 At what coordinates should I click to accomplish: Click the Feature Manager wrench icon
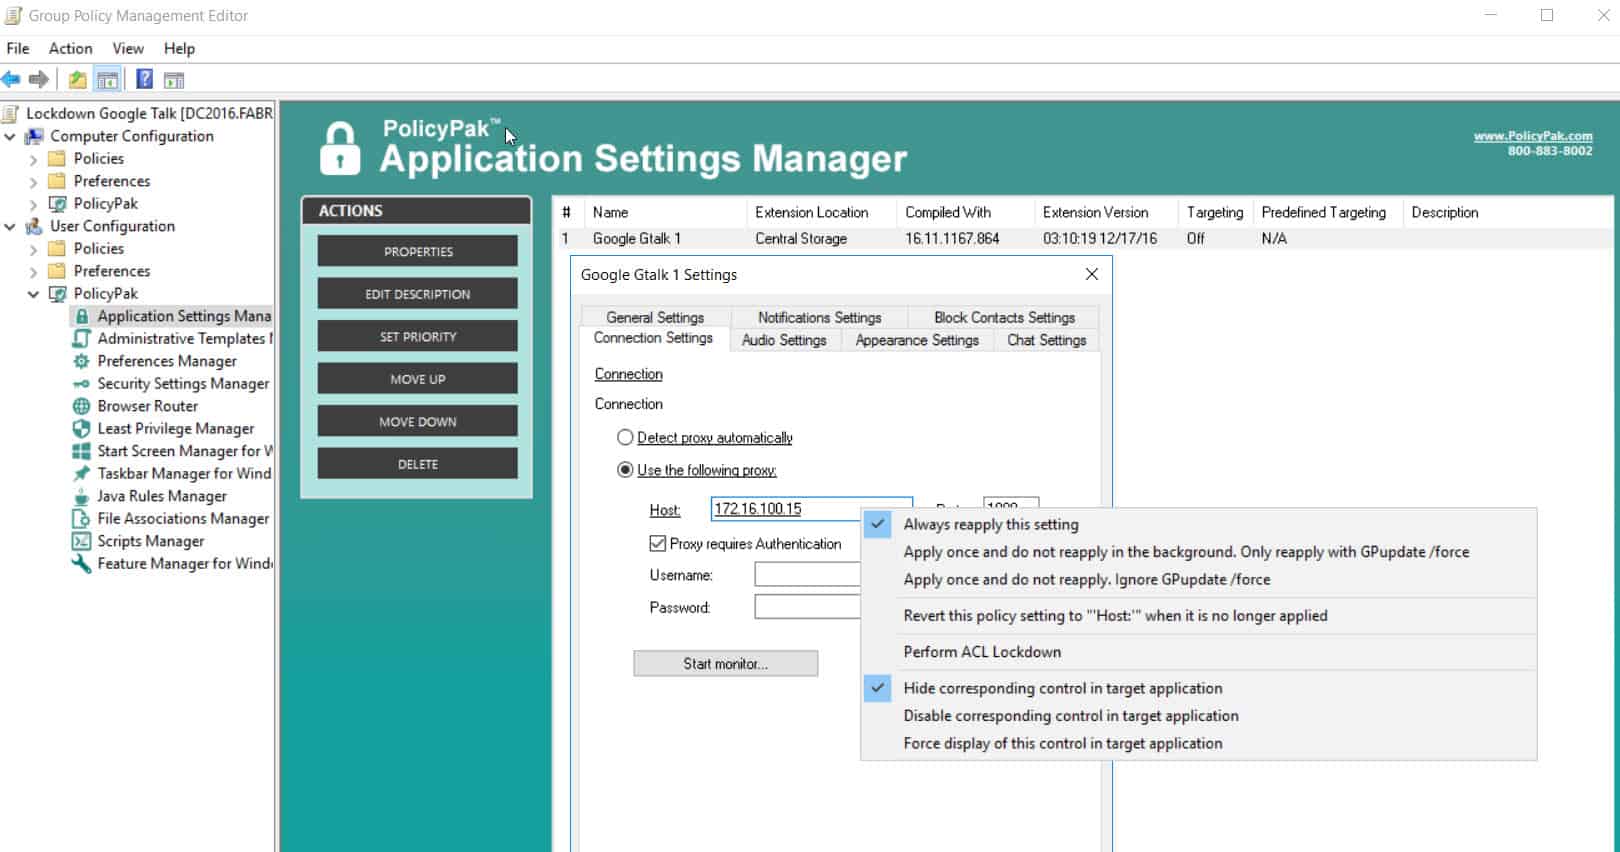click(82, 563)
